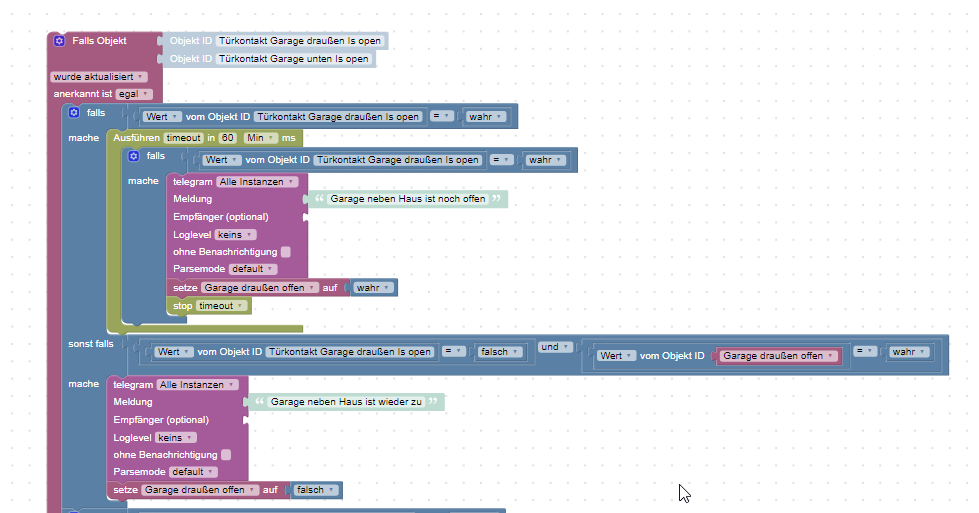
Task: Open timeout name dropdown in Ausführen block
Action: [184, 138]
